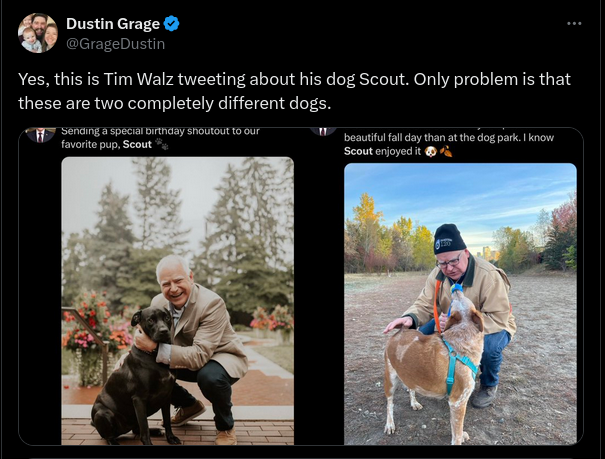605x459 pixels.
Task: Open the photo with the black dog
Action: pos(177,301)
